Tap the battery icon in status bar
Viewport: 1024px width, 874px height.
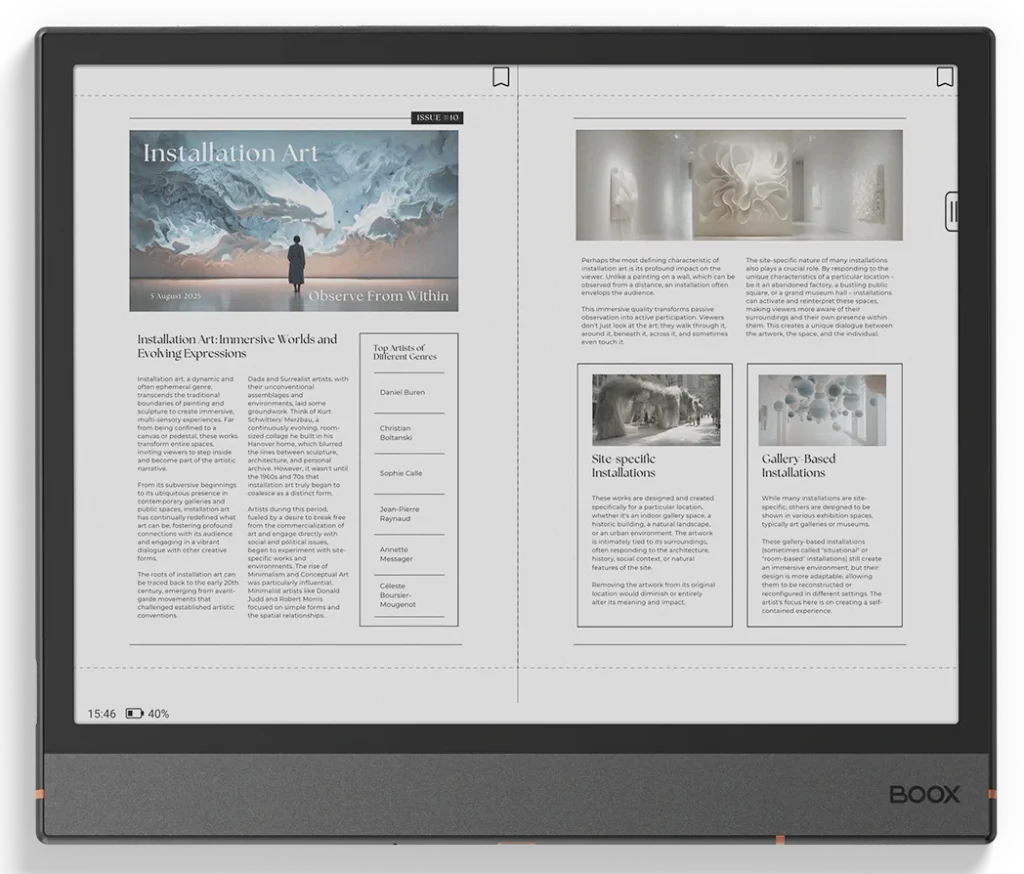[134, 714]
